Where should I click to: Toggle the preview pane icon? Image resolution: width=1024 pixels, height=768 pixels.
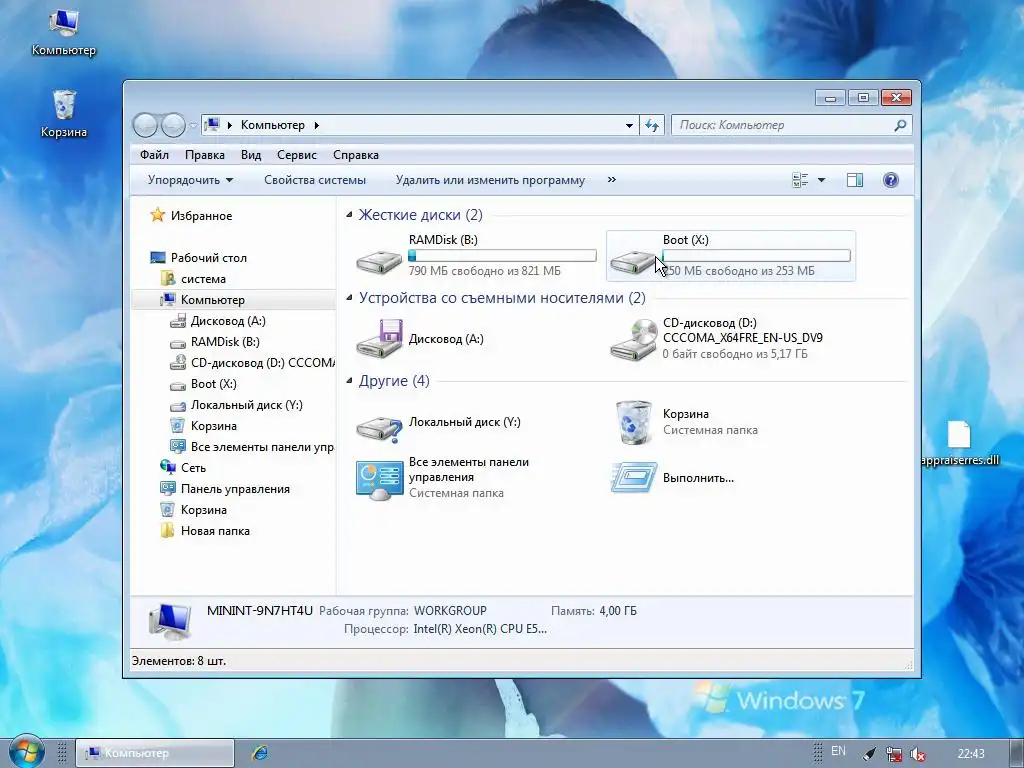coord(855,180)
